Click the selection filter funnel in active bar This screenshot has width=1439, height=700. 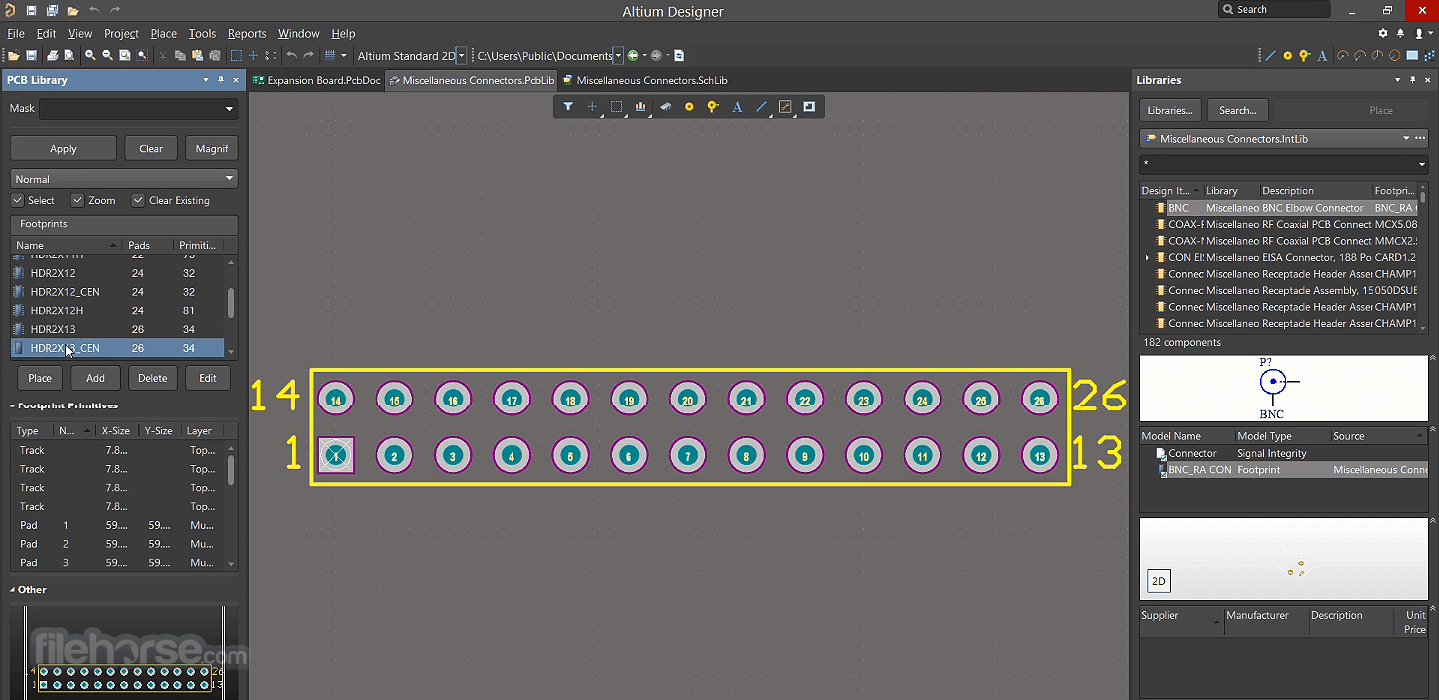568,106
